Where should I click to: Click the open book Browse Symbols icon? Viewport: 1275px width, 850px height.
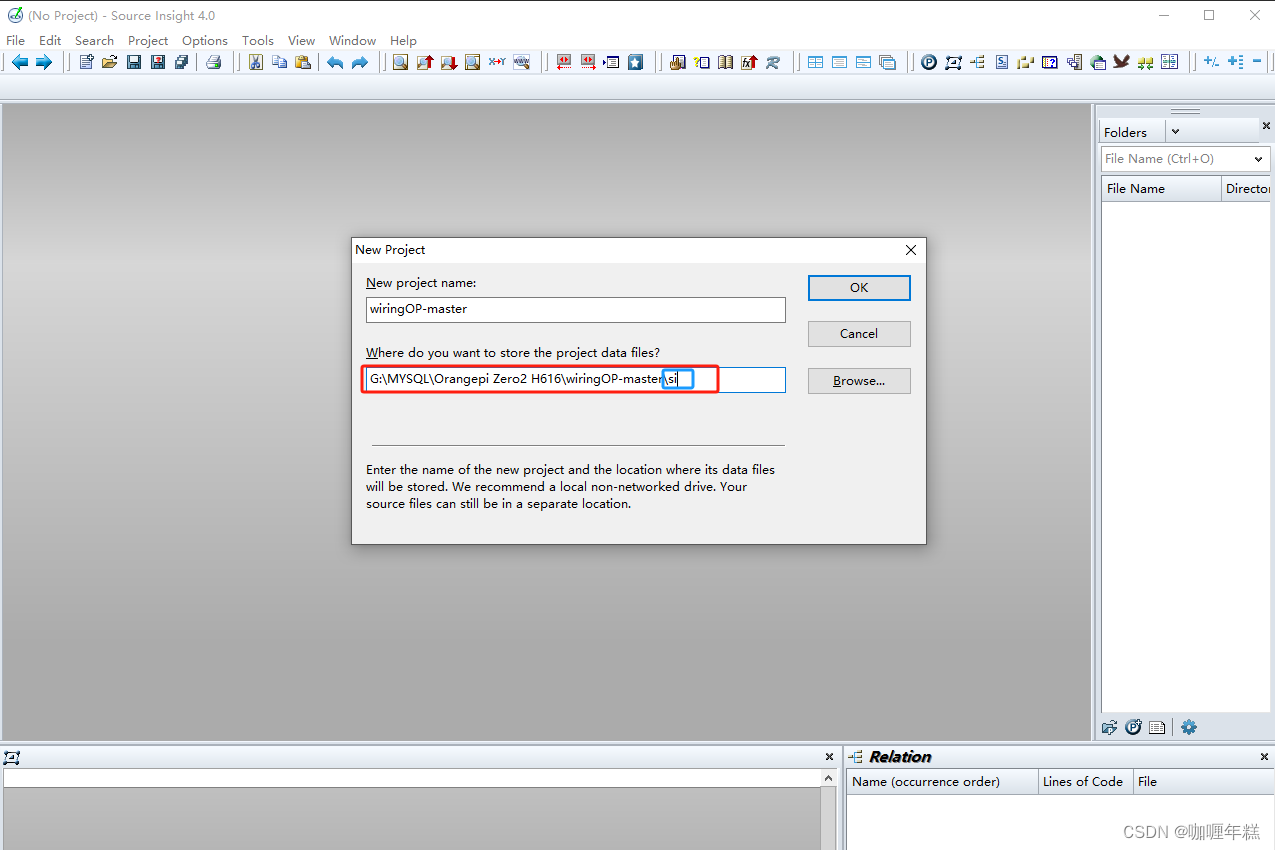point(726,62)
